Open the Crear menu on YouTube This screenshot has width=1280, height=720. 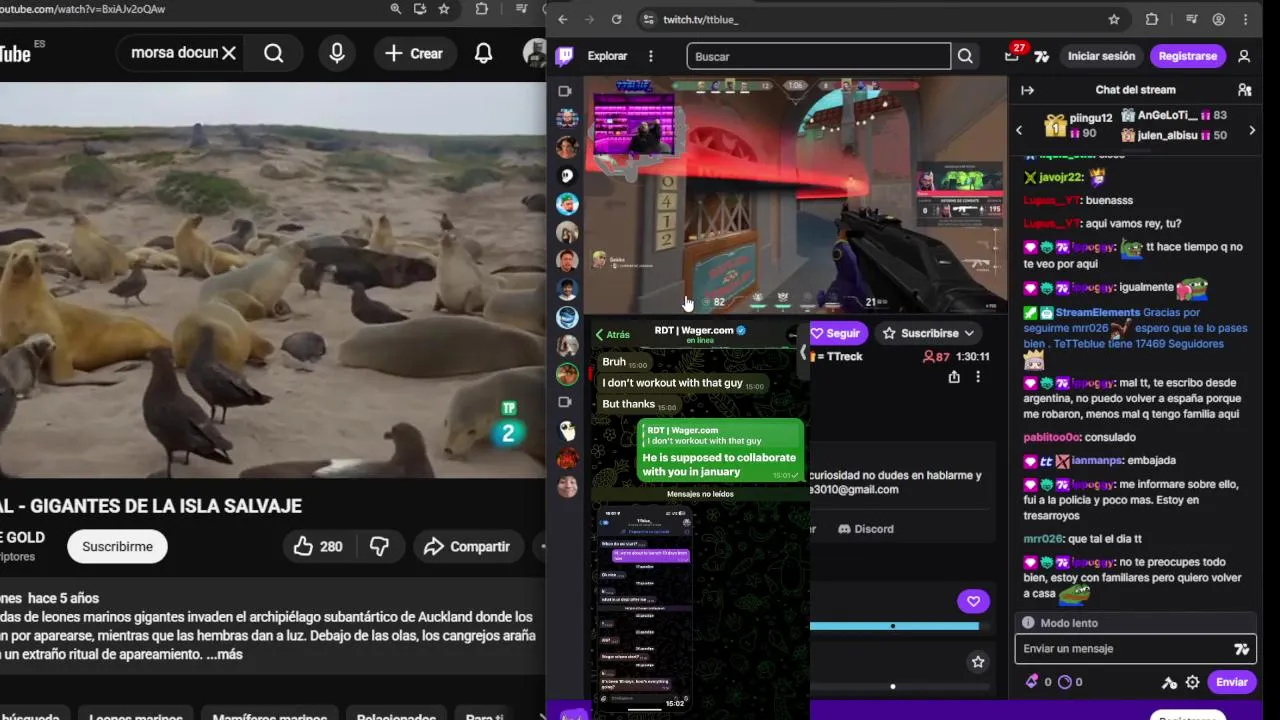[414, 53]
